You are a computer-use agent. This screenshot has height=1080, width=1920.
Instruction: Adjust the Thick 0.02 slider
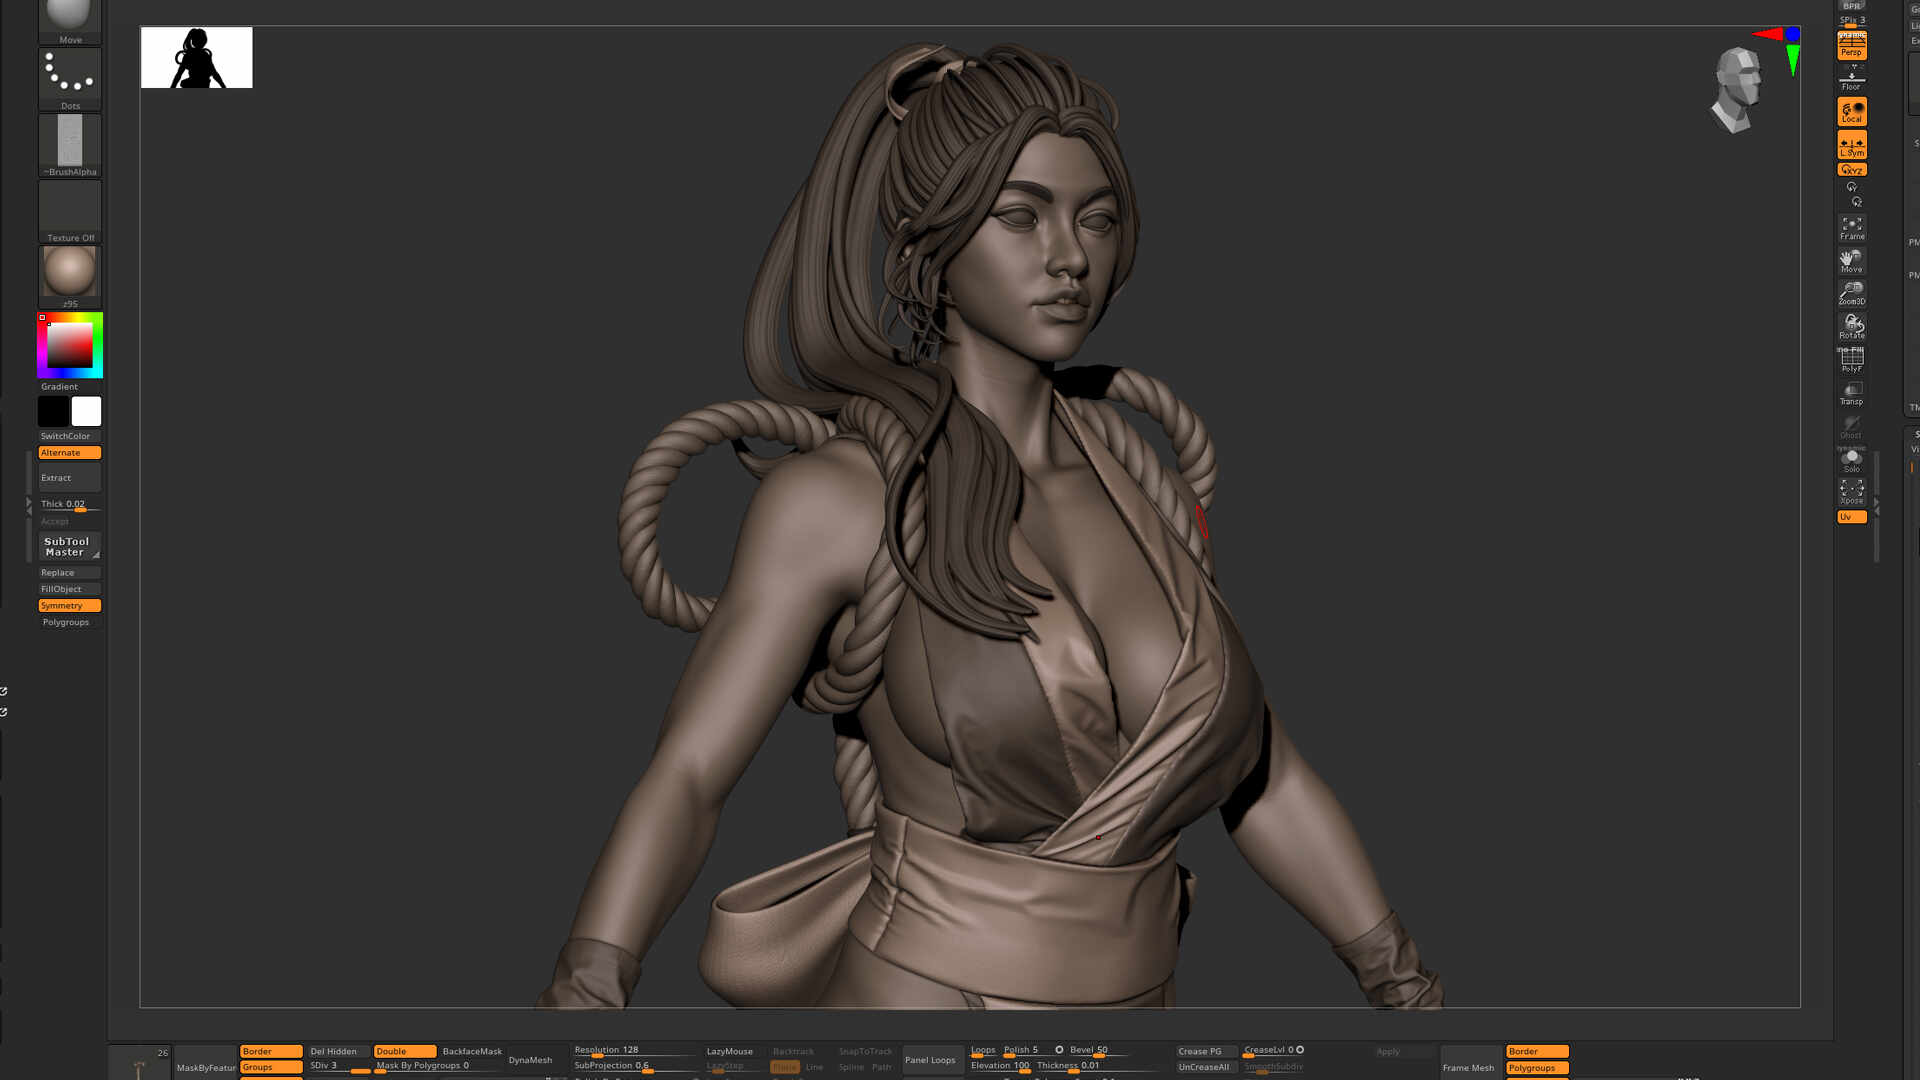pos(70,505)
